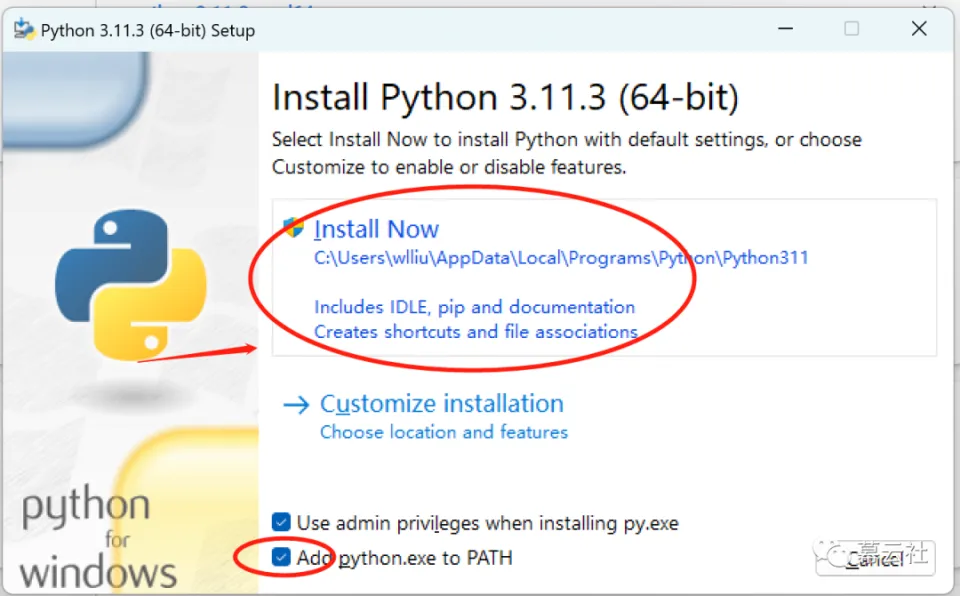Click the Cancel button
The width and height of the screenshot is (960, 596).
click(x=875, y=558)
